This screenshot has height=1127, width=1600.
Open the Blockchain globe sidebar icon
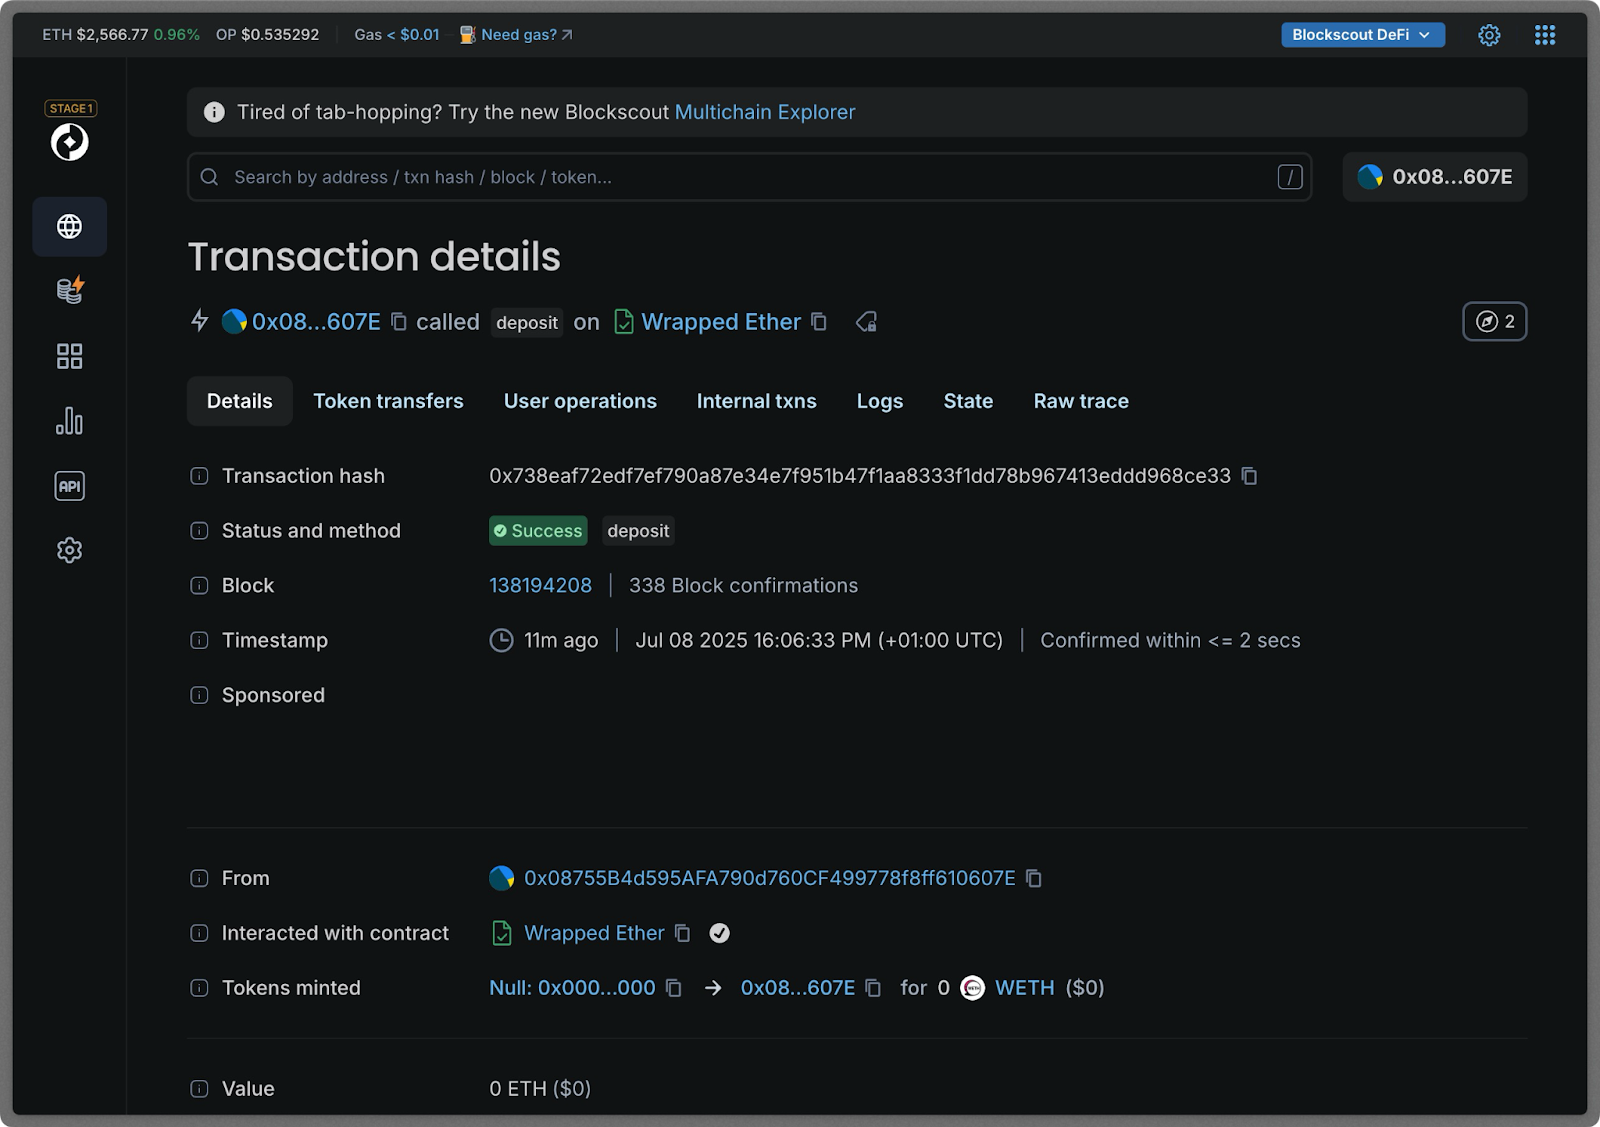pos(70,227)
